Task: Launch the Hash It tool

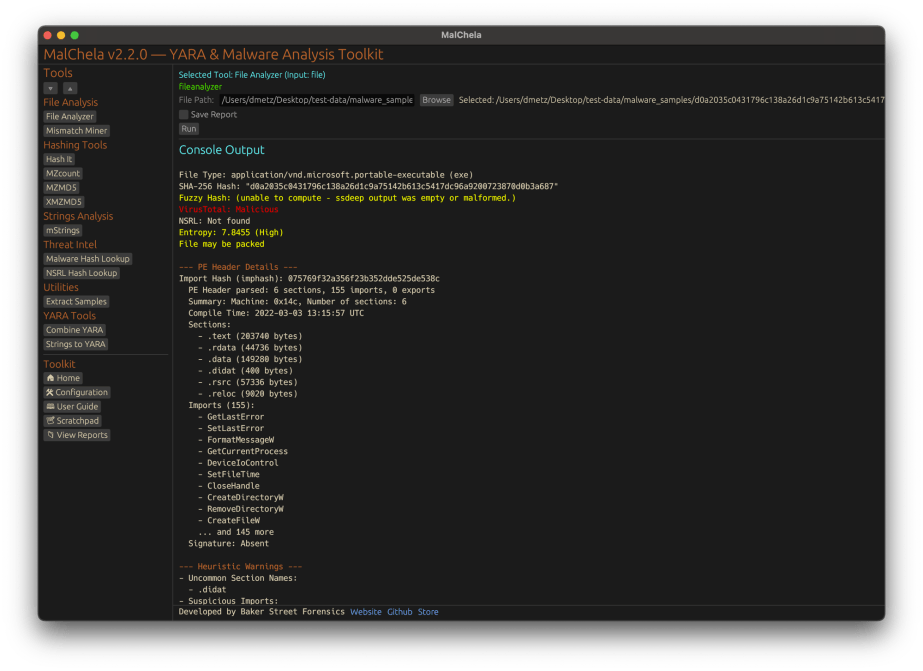Action: (59, 159)
